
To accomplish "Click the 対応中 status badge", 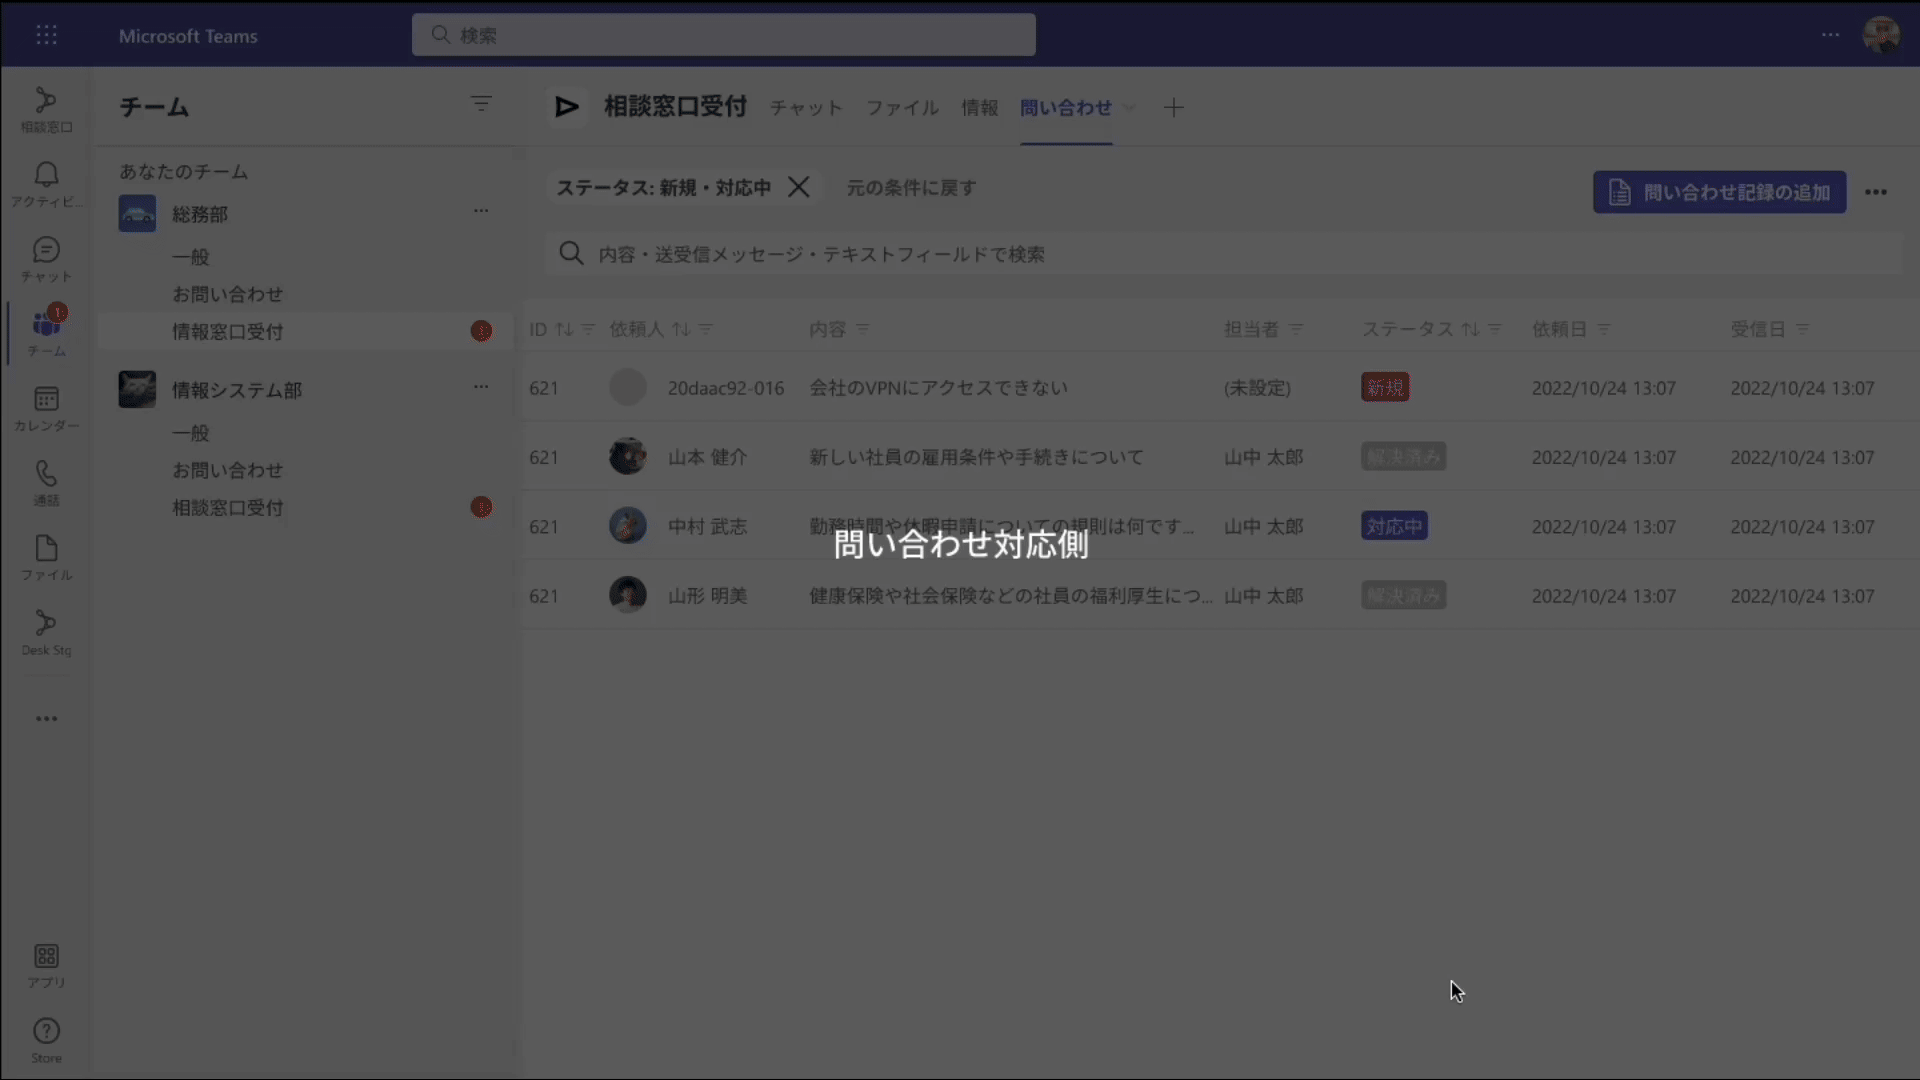I will point(1394,526).
